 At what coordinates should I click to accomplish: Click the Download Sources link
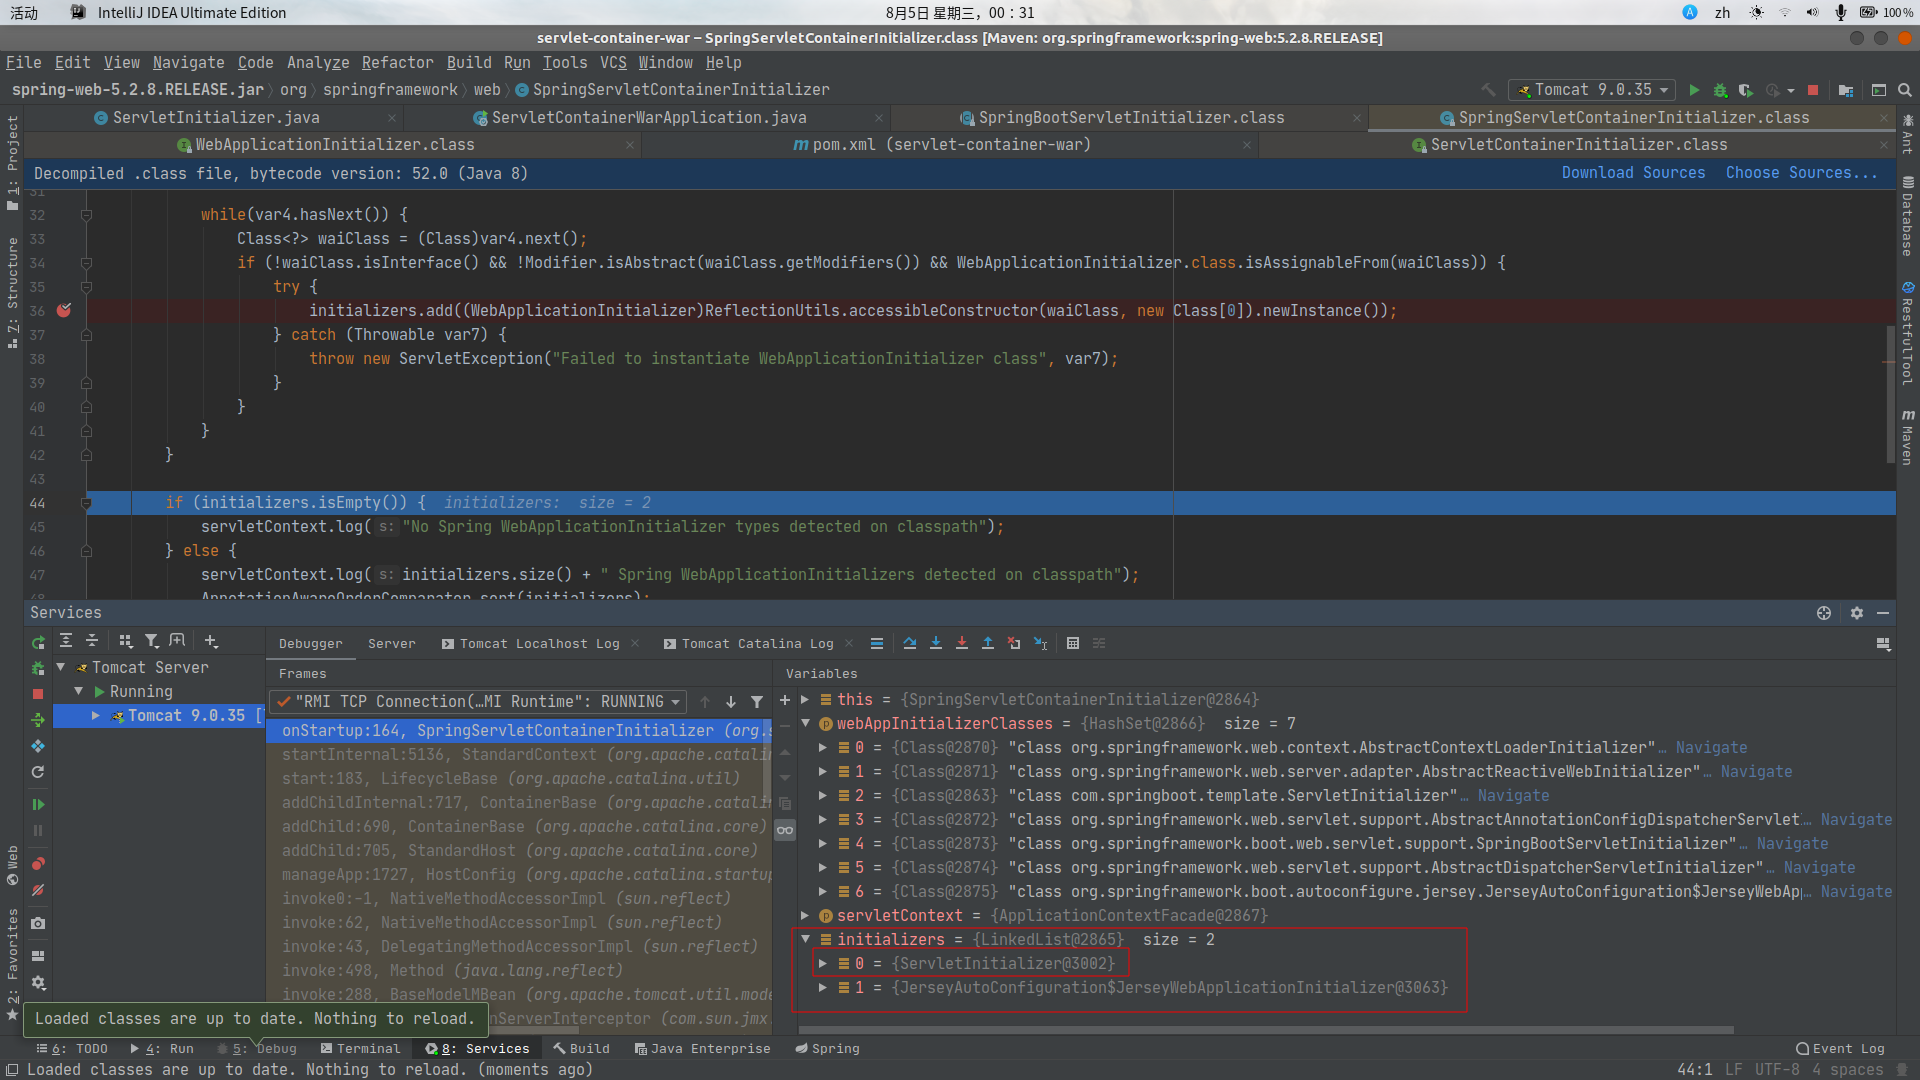click(x=1633, y=173)
